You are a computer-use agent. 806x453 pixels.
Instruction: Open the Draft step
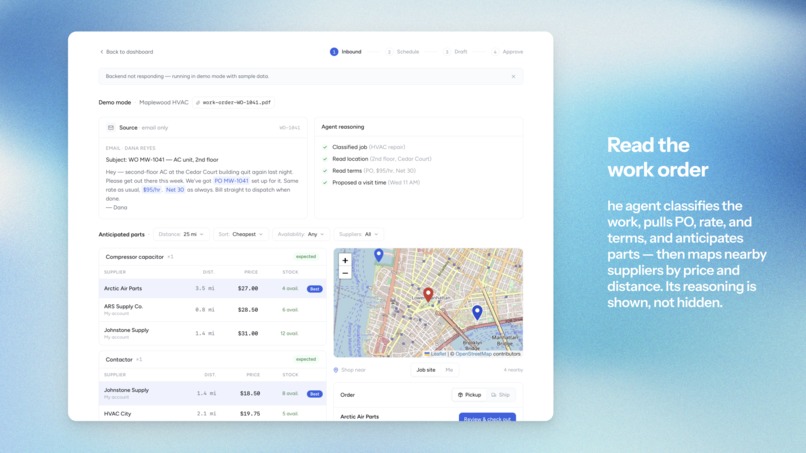pyautogui.click(x=455, y=52)
